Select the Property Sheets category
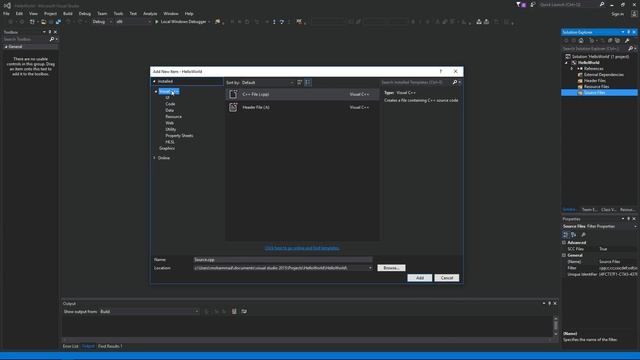This screenshot has width=640, height=360. coord(180,136)
